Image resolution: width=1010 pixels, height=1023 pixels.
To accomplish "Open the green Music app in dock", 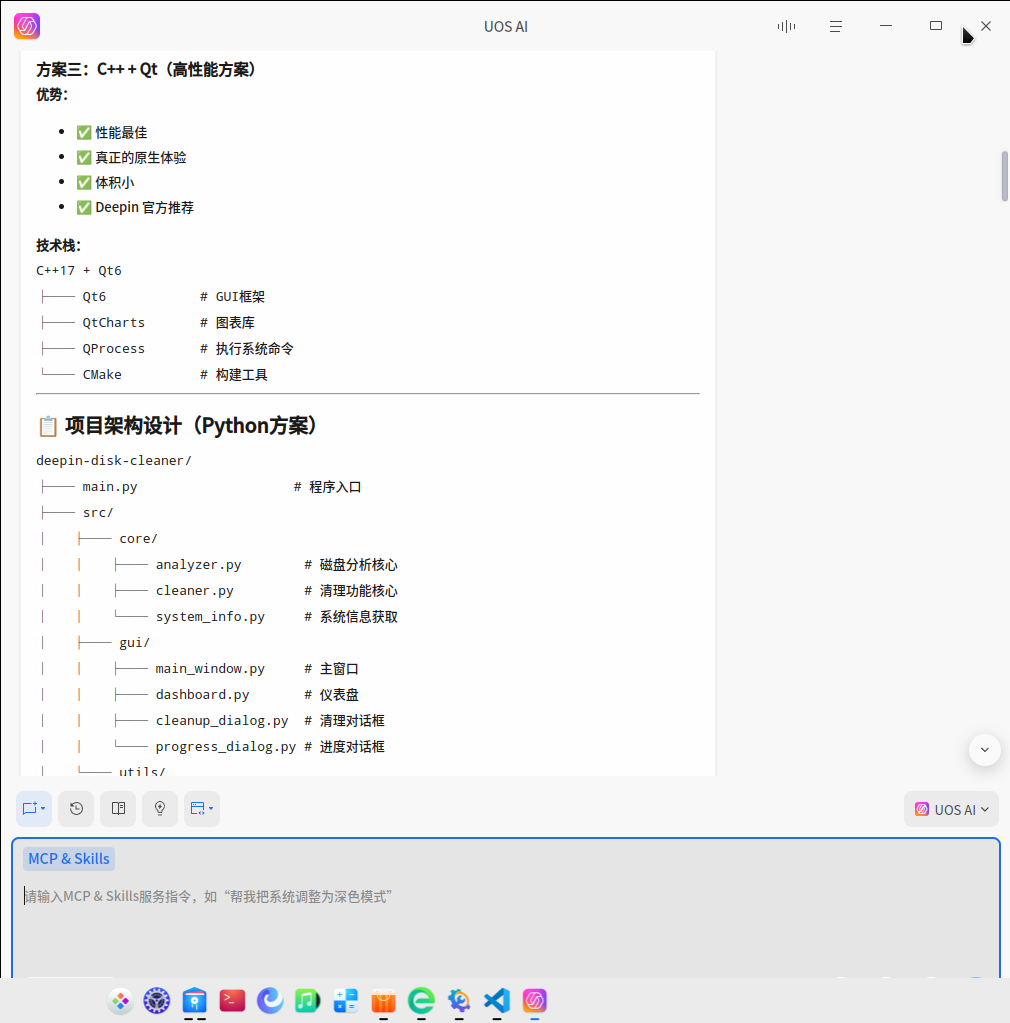I will click(308, 1000).
